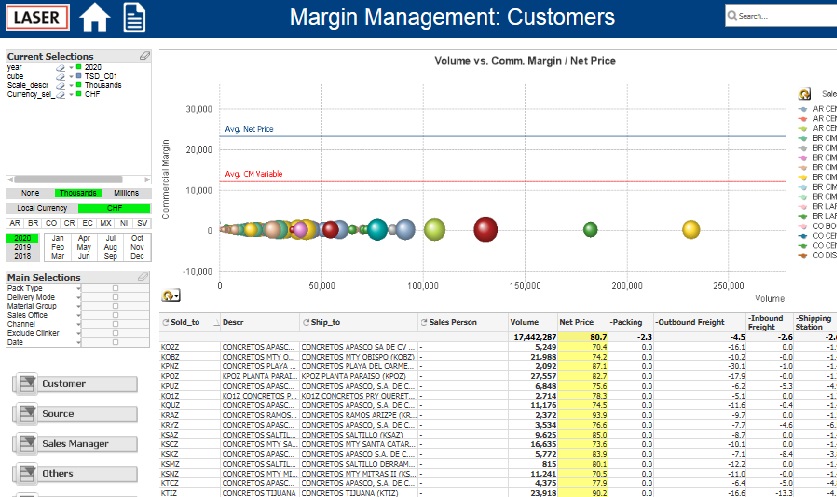
Task: Click the Search input field
Action: click(x=781, y=16)
